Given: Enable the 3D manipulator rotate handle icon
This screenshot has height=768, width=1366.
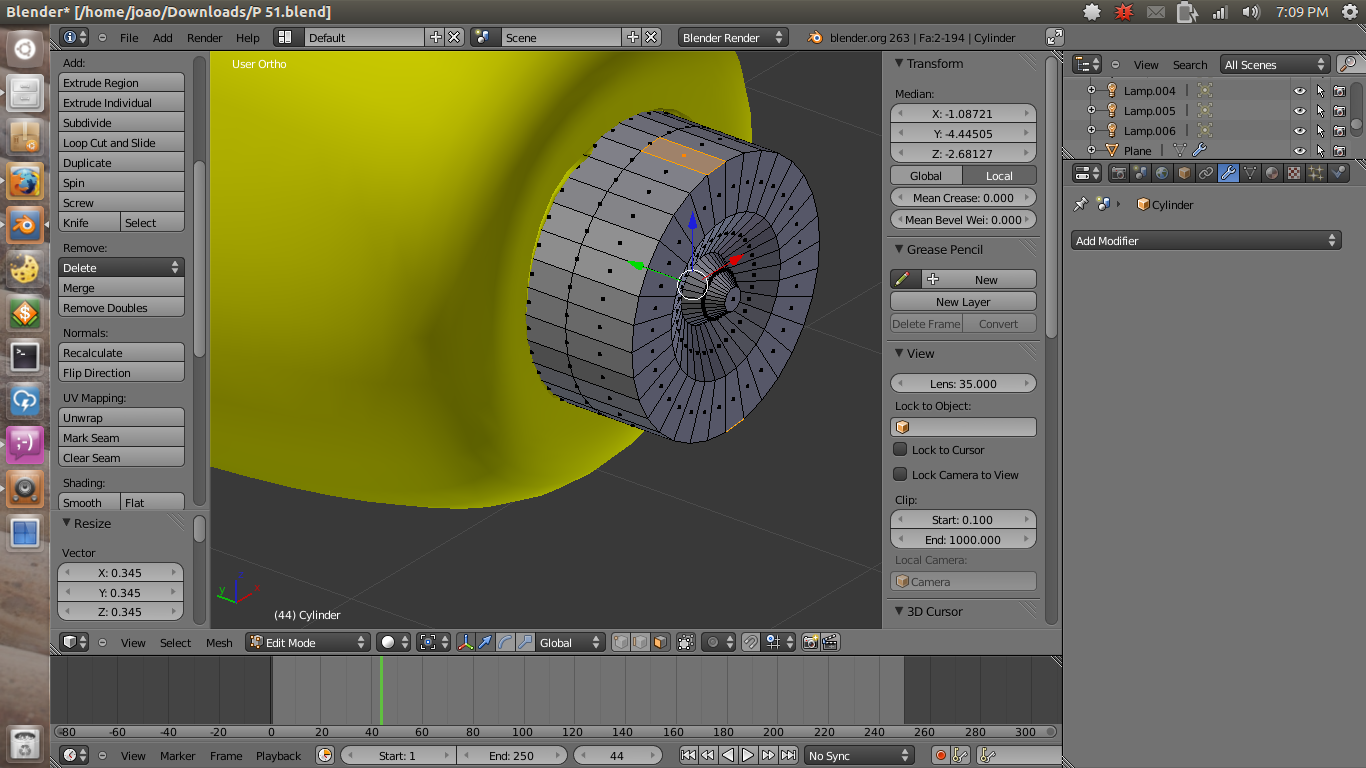Looking at the screenshot, I should [x=504, y=642].
